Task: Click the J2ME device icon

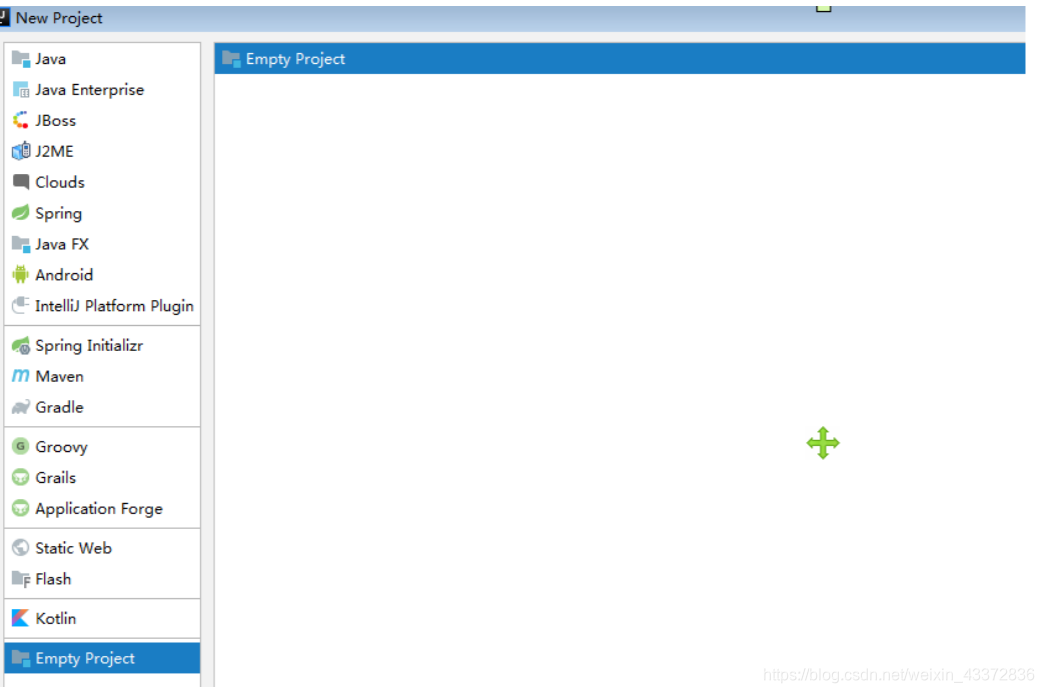Action: (x=21, y=151)
